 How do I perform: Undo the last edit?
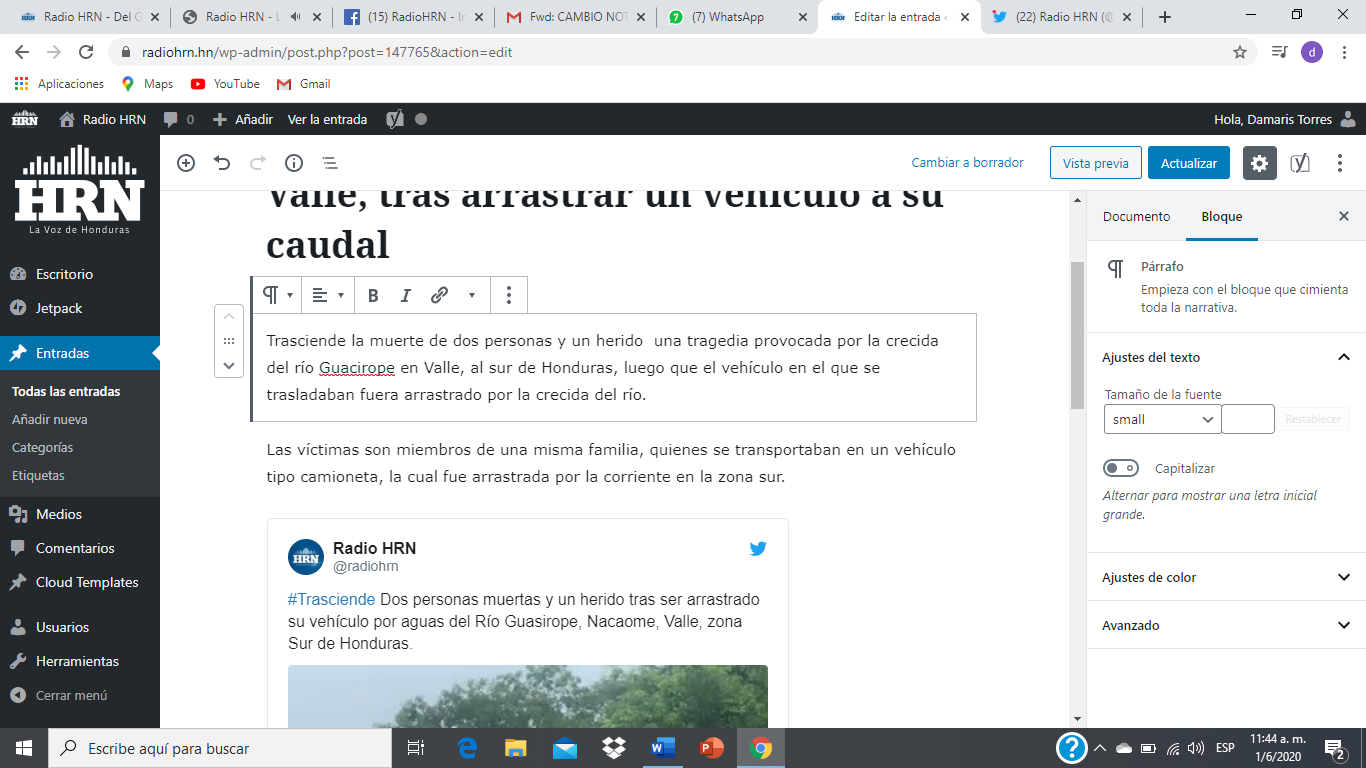point(222,163)
